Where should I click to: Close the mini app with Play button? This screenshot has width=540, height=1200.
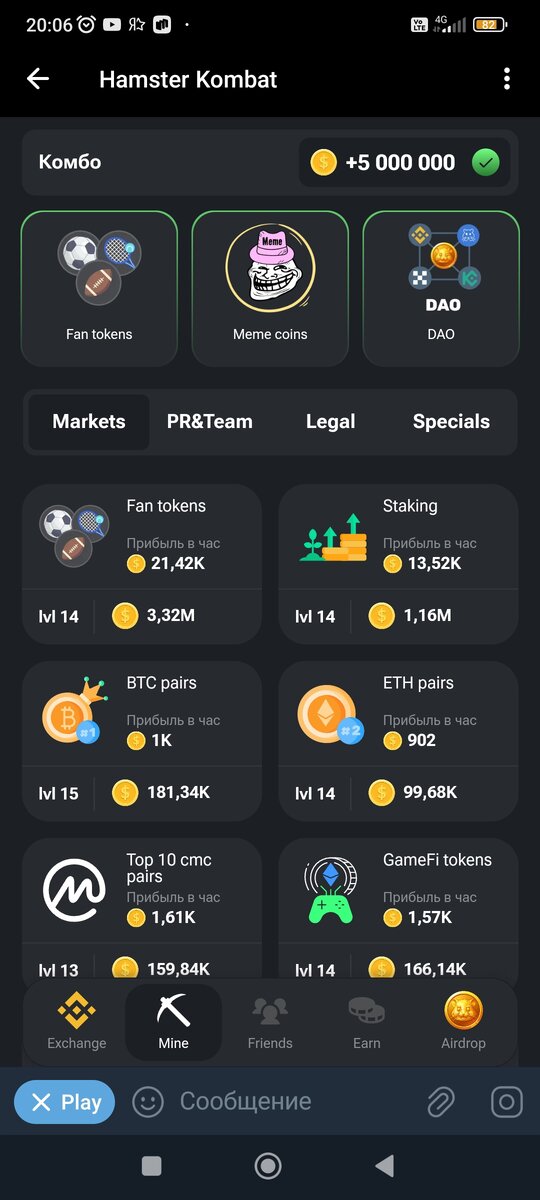click(x=65, y=1102)
